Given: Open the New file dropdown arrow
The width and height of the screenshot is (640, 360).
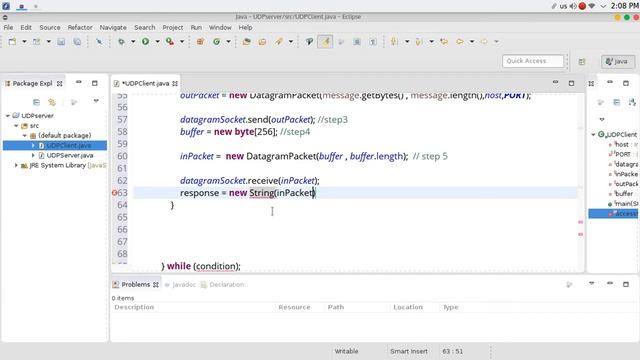Looking at the screenshot, I should 24,42.
